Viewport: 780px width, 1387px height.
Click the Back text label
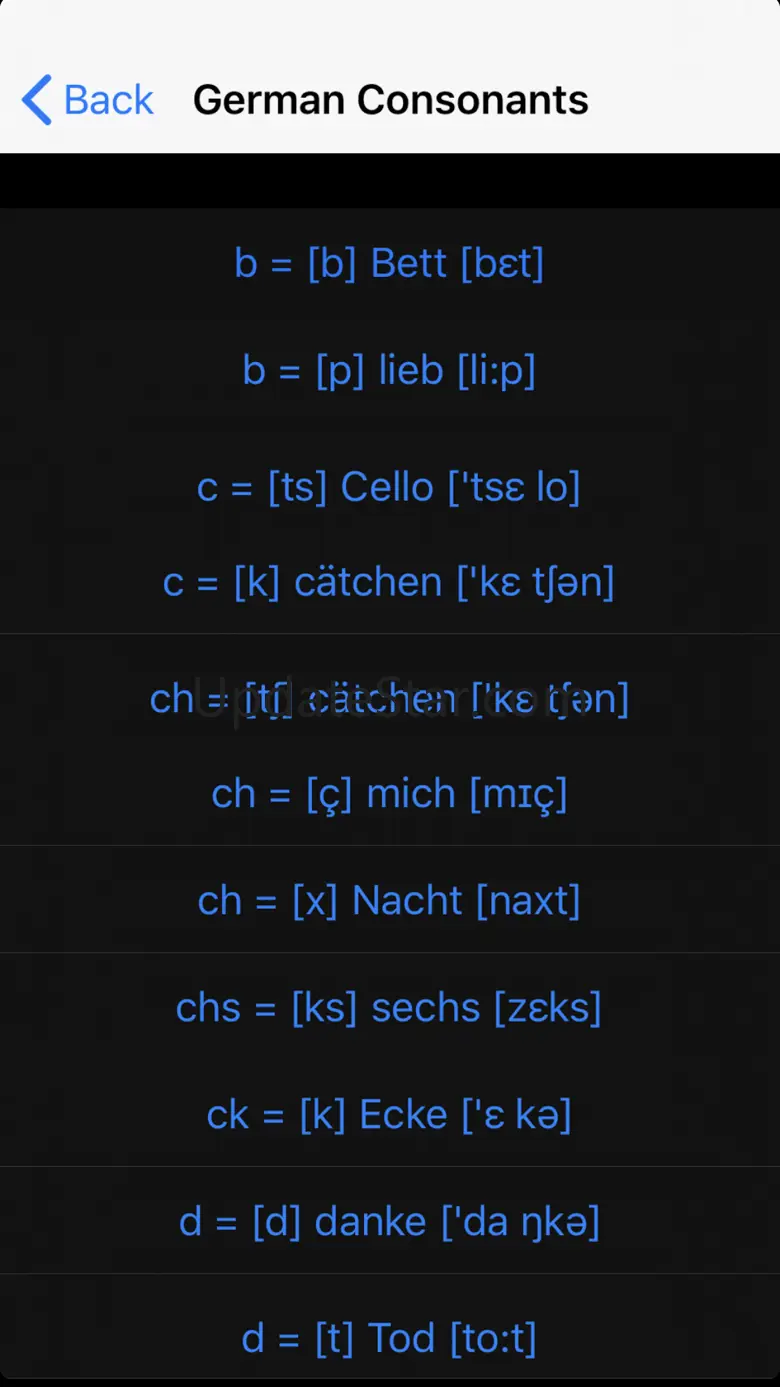click(108, 101)
